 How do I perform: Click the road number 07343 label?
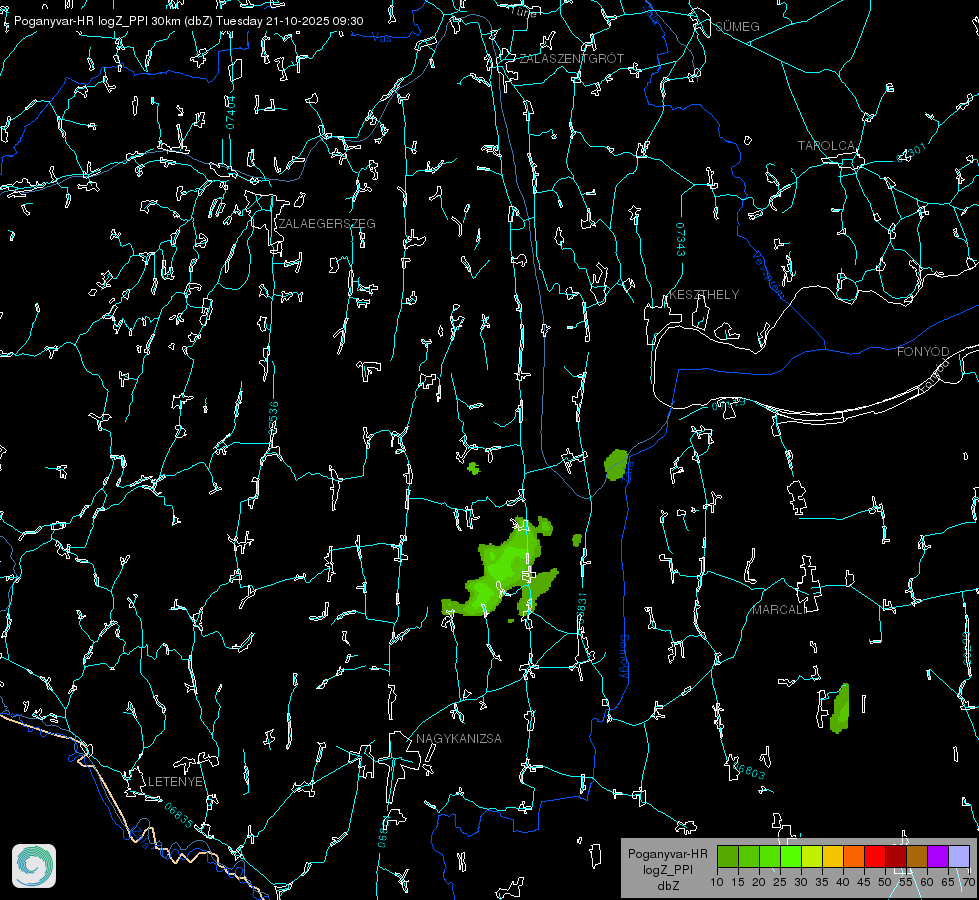pyautogui.click(x=681, y=239)
